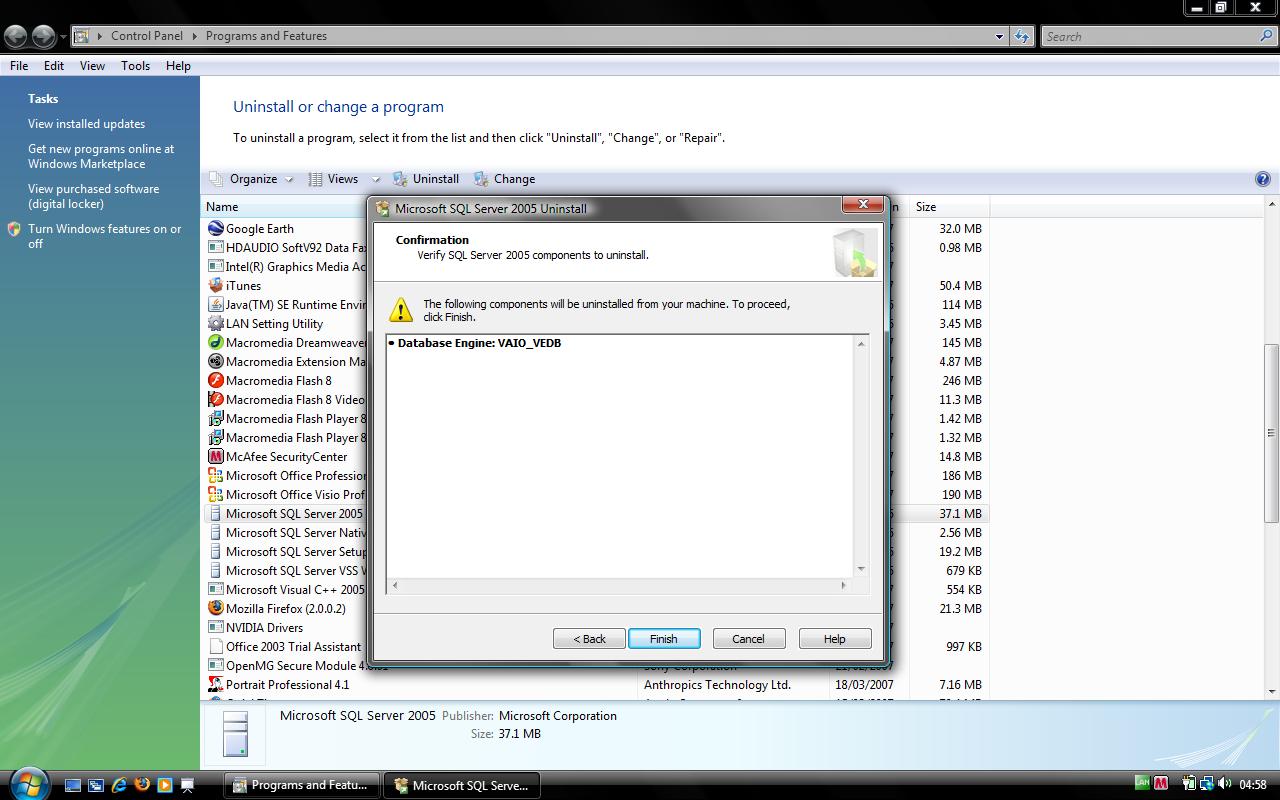Click the Mozilla Firefox program icon
The image size is (1280, 800).
[x=215, y=608]
